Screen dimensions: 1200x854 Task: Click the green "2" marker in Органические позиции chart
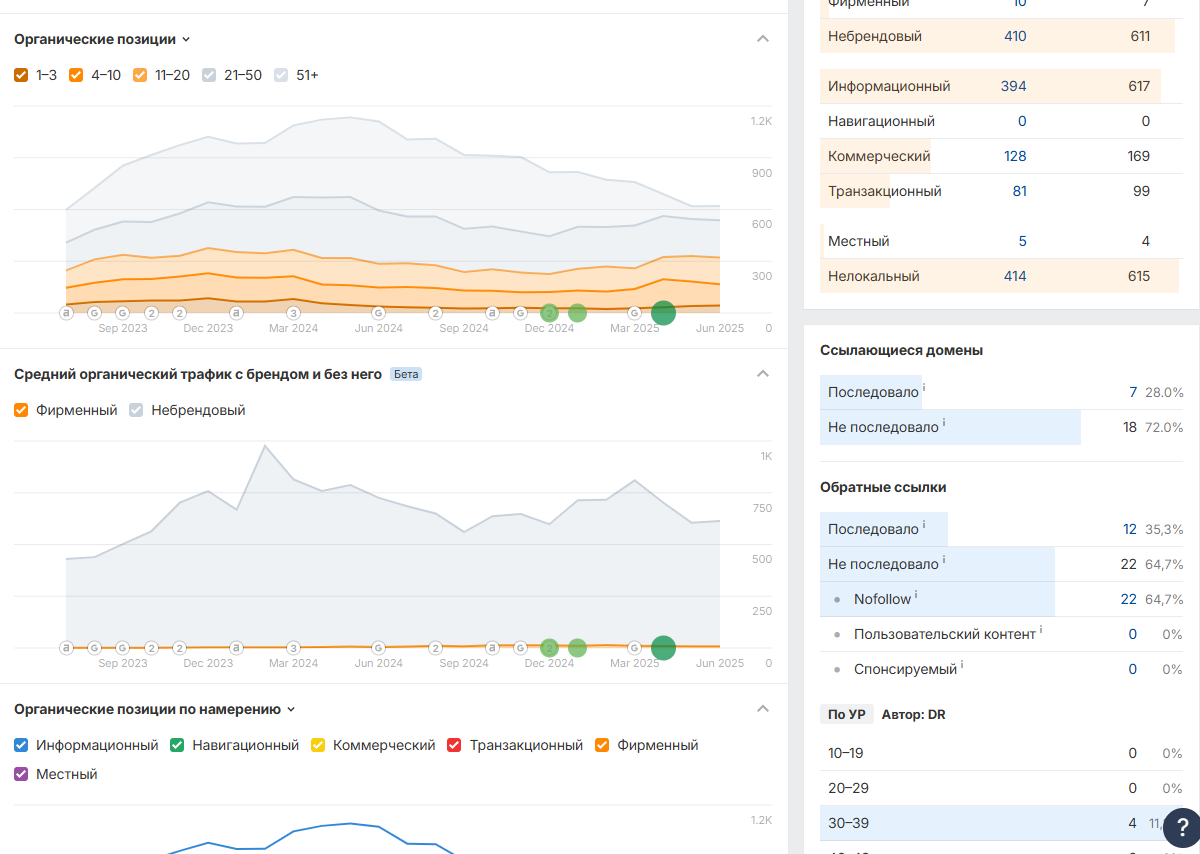549,313
